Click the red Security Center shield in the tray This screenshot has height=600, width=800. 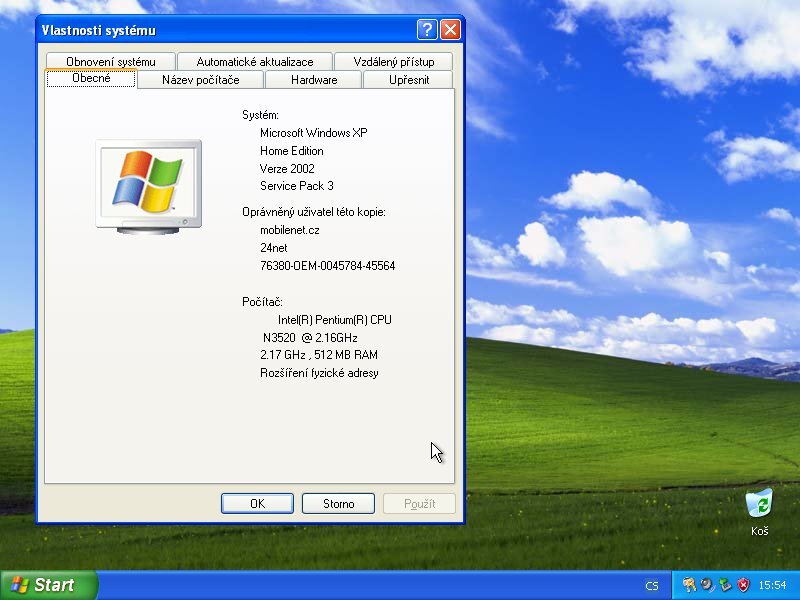pos(743,585)
